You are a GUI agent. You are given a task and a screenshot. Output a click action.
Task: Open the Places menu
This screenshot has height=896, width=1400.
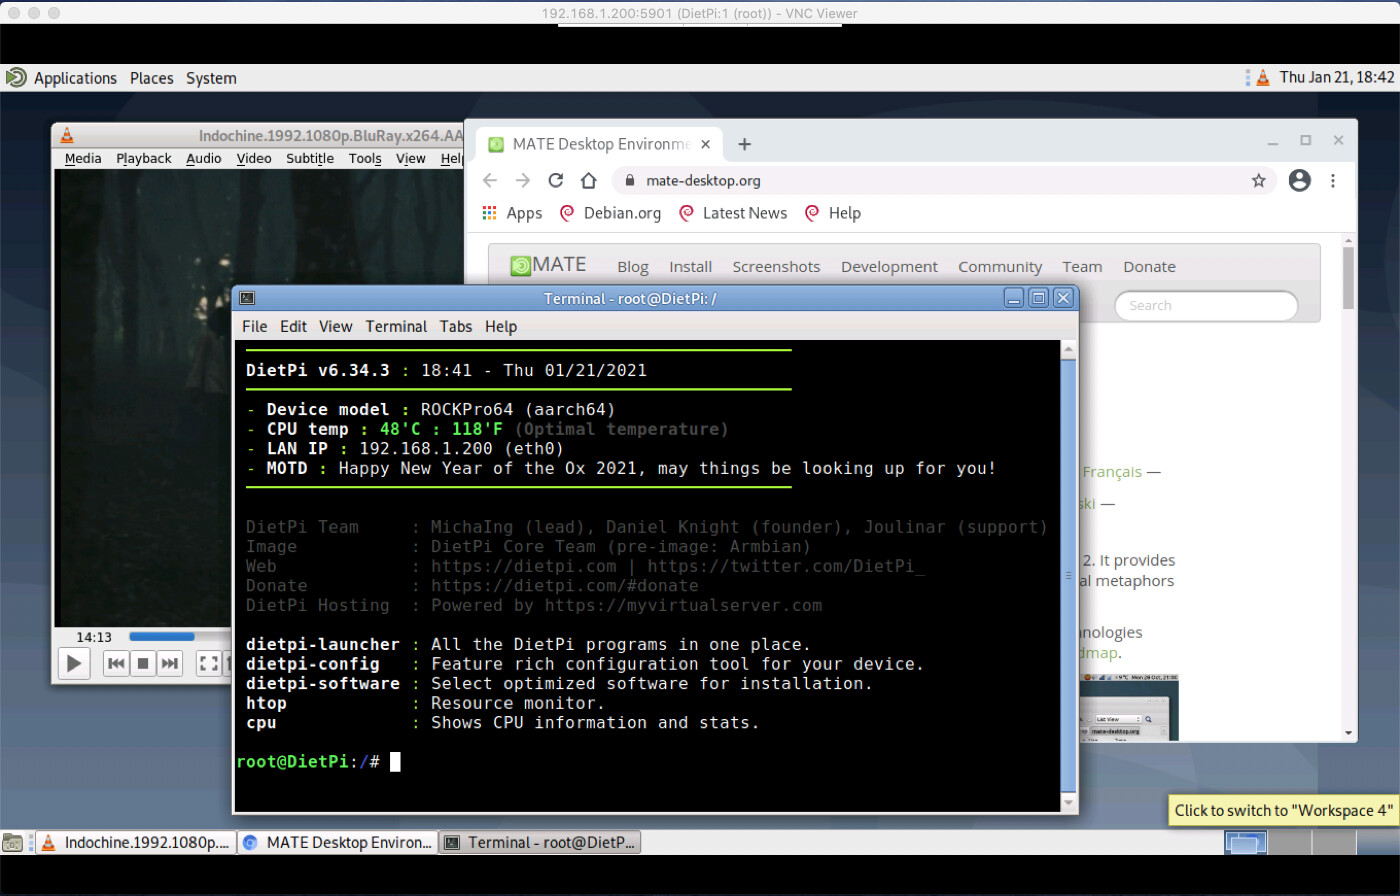coord(152,78)
